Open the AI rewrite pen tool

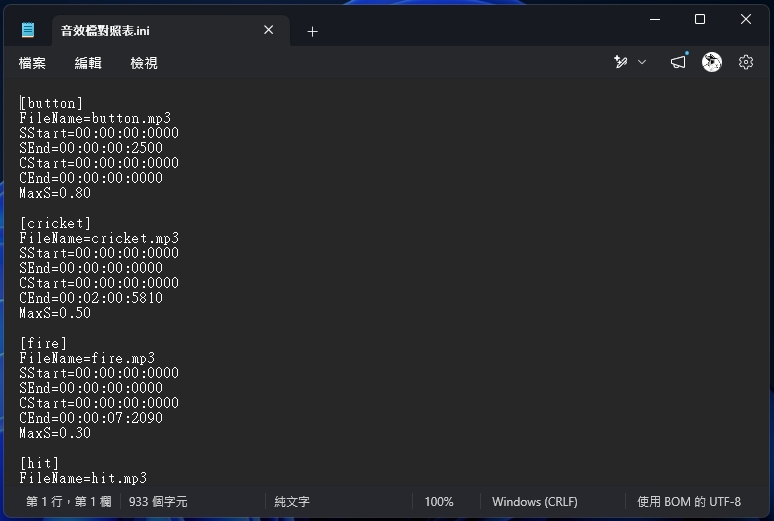pos(620,62)
